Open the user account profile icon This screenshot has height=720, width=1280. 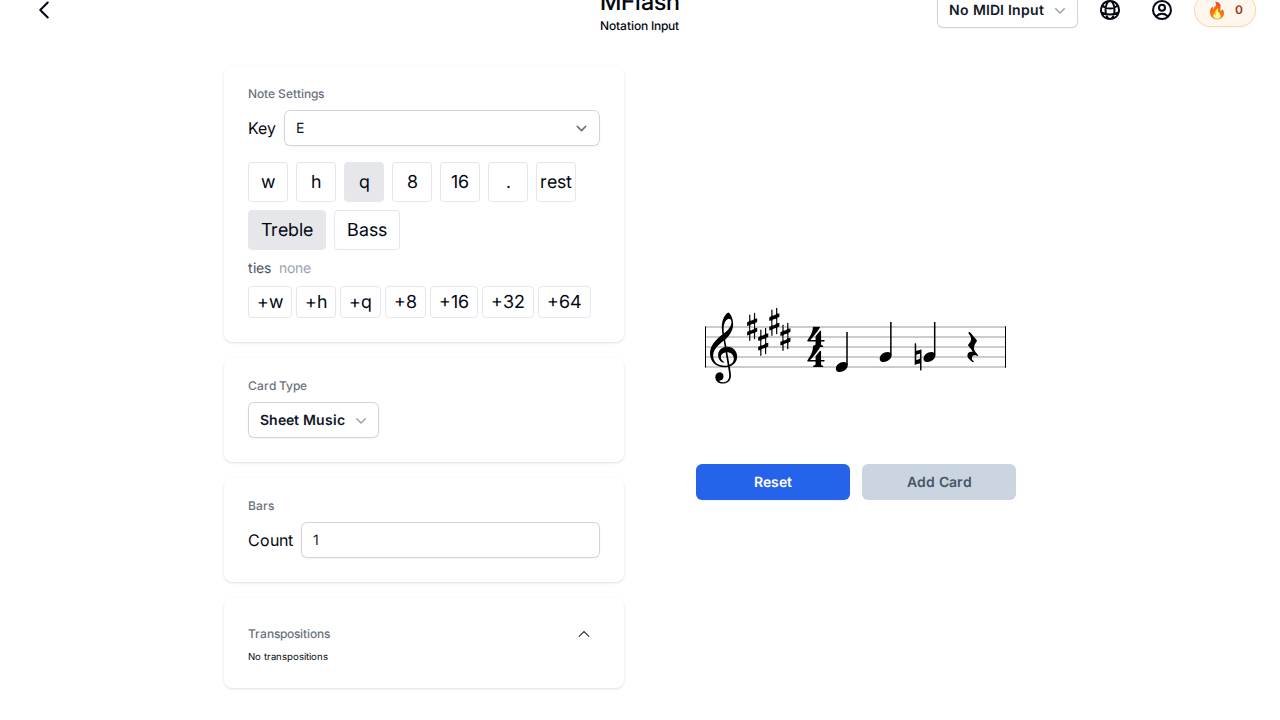1162,11
